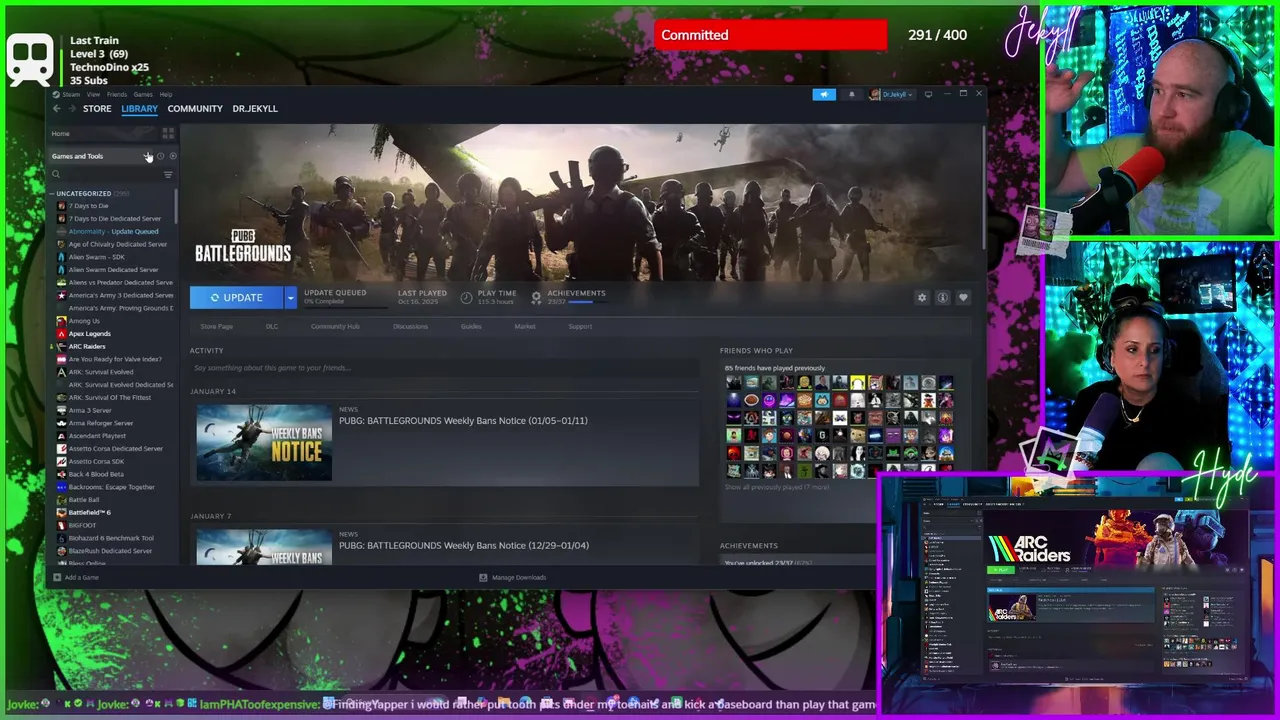Click the activity comment input field

tap(444, 368)
